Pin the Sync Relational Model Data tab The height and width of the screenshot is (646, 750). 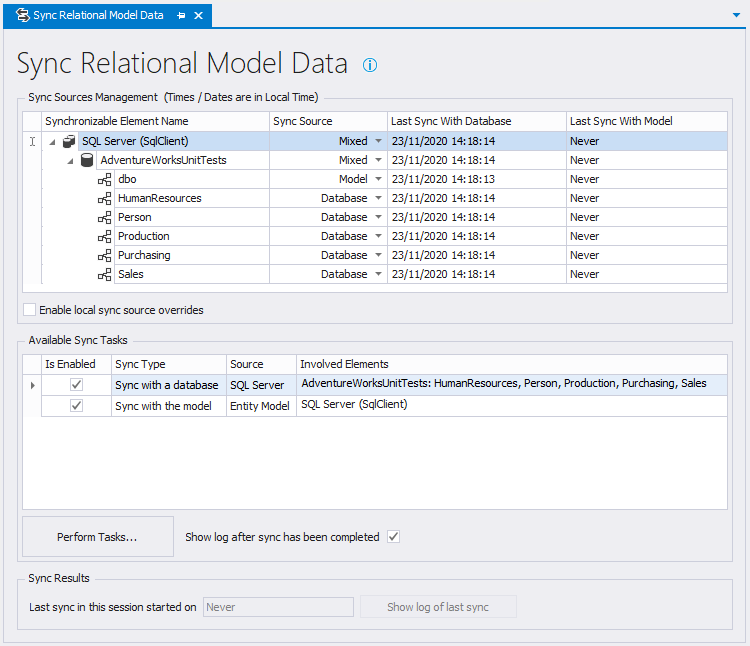point(181,16)
